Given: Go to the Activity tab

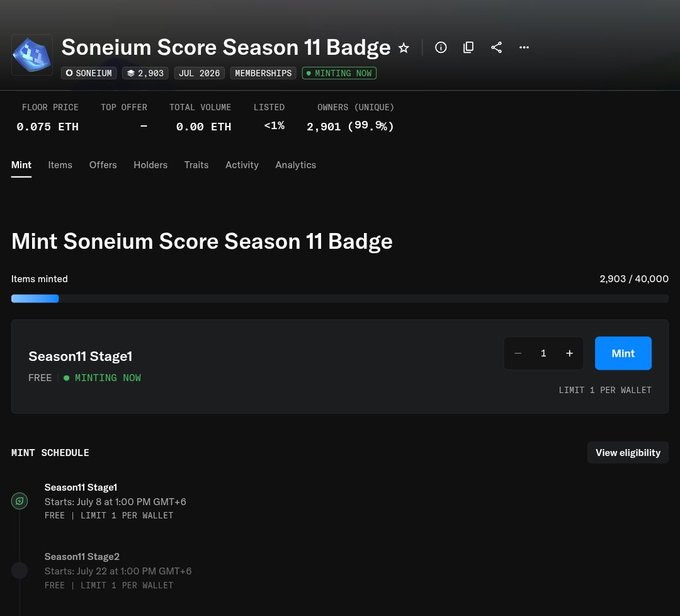Looking at the screenshot, I should (242, 165).
